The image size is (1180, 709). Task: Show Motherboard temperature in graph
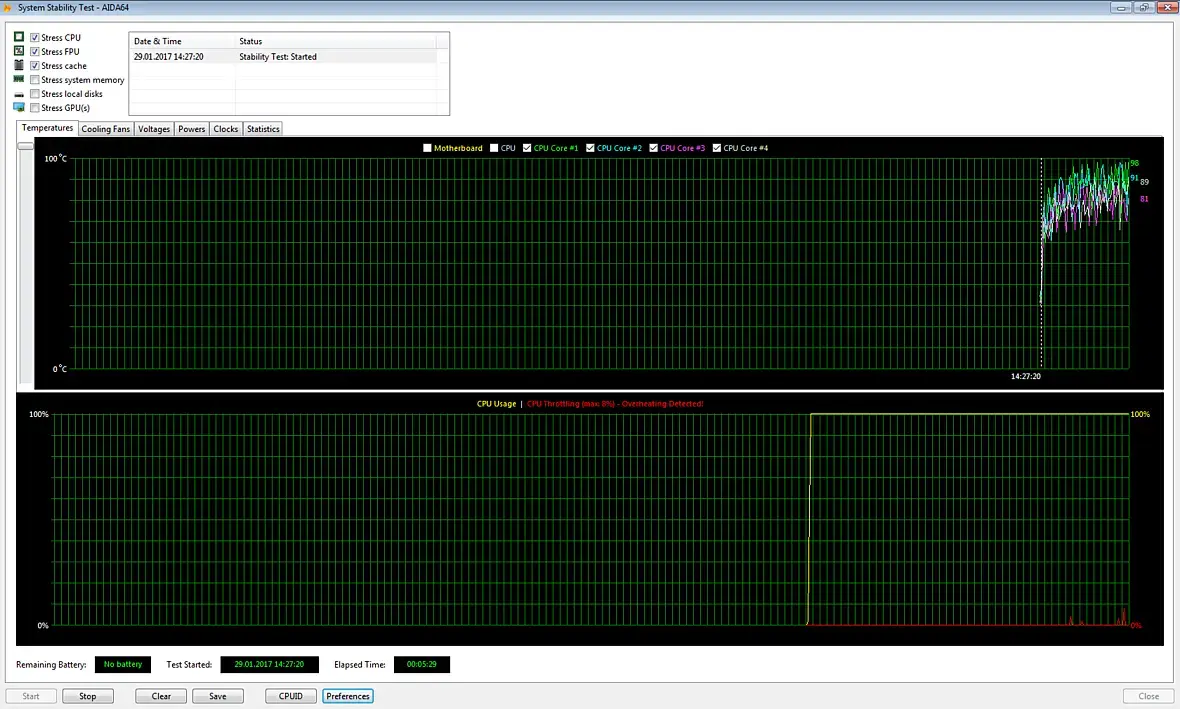(427, 148)
